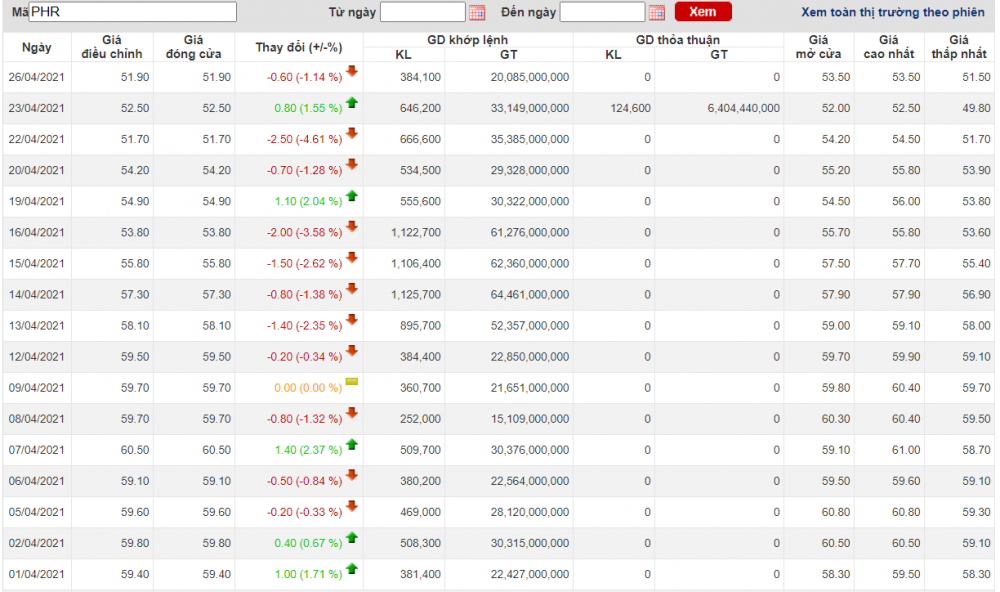Screen dimensions: 1000x592
Task: Click green up arrow for 02/04/2021
Action: (351, 537)
